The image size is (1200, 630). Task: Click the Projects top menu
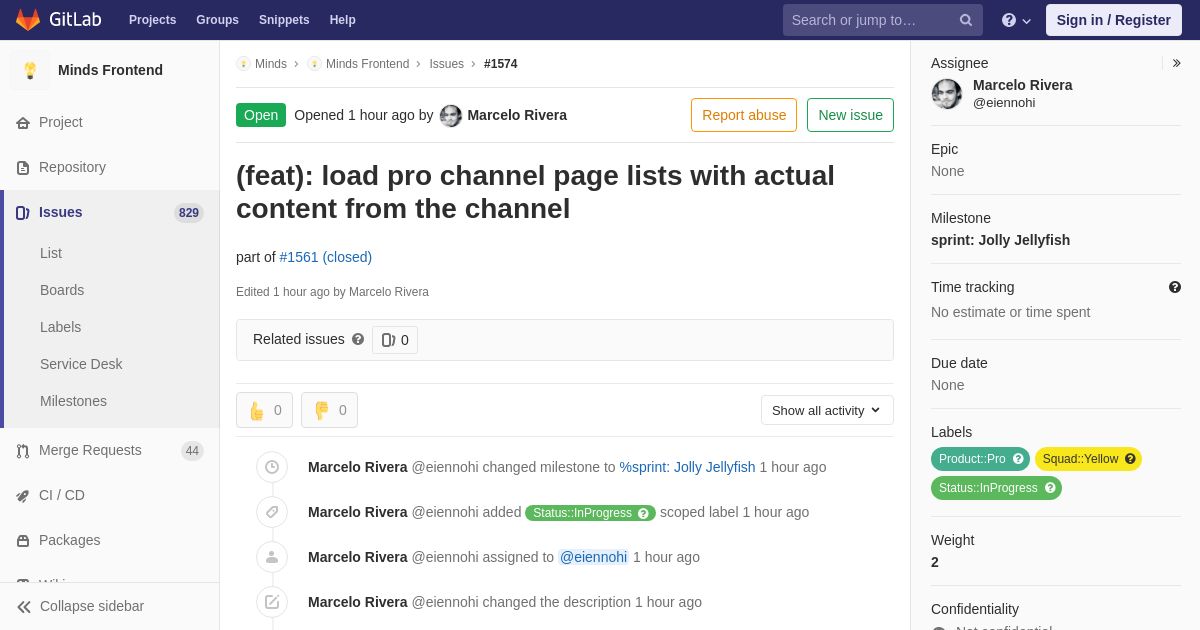click(x=152, y=20)
